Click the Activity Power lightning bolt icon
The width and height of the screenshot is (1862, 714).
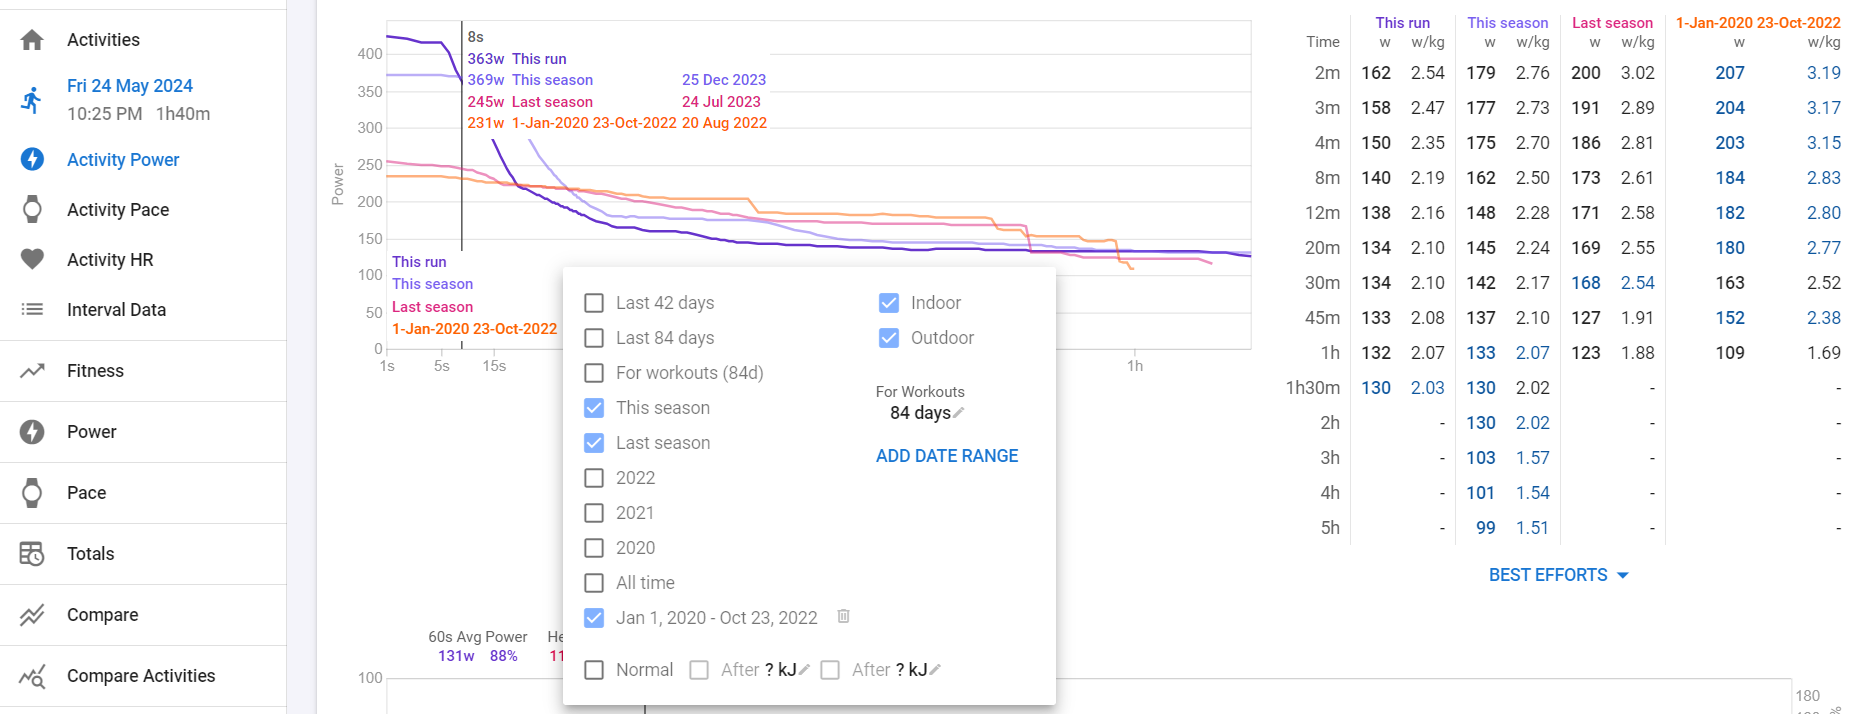(32, 160)
